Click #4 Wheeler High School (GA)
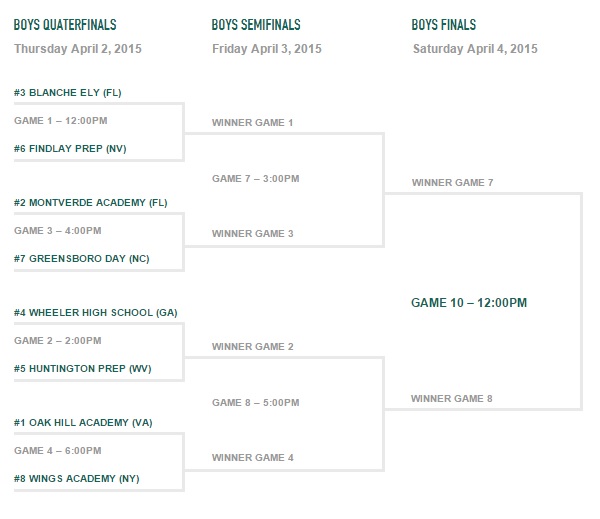Image resolution: width=600 pixels, height=519 pixels. 96,313
